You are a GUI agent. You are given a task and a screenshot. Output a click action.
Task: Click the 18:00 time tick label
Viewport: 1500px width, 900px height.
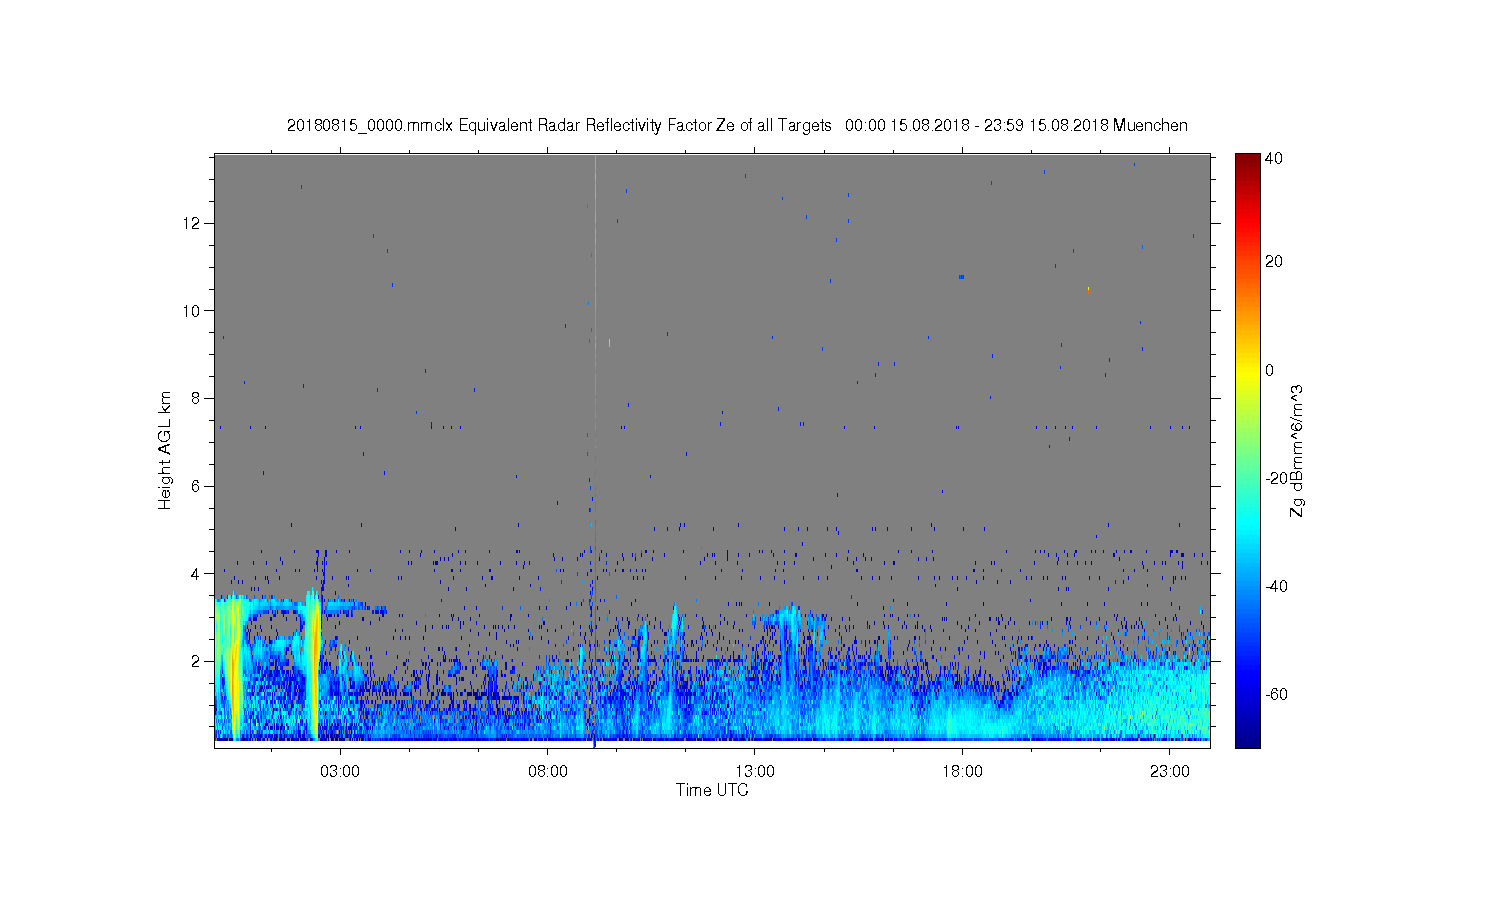coord(962,772)
